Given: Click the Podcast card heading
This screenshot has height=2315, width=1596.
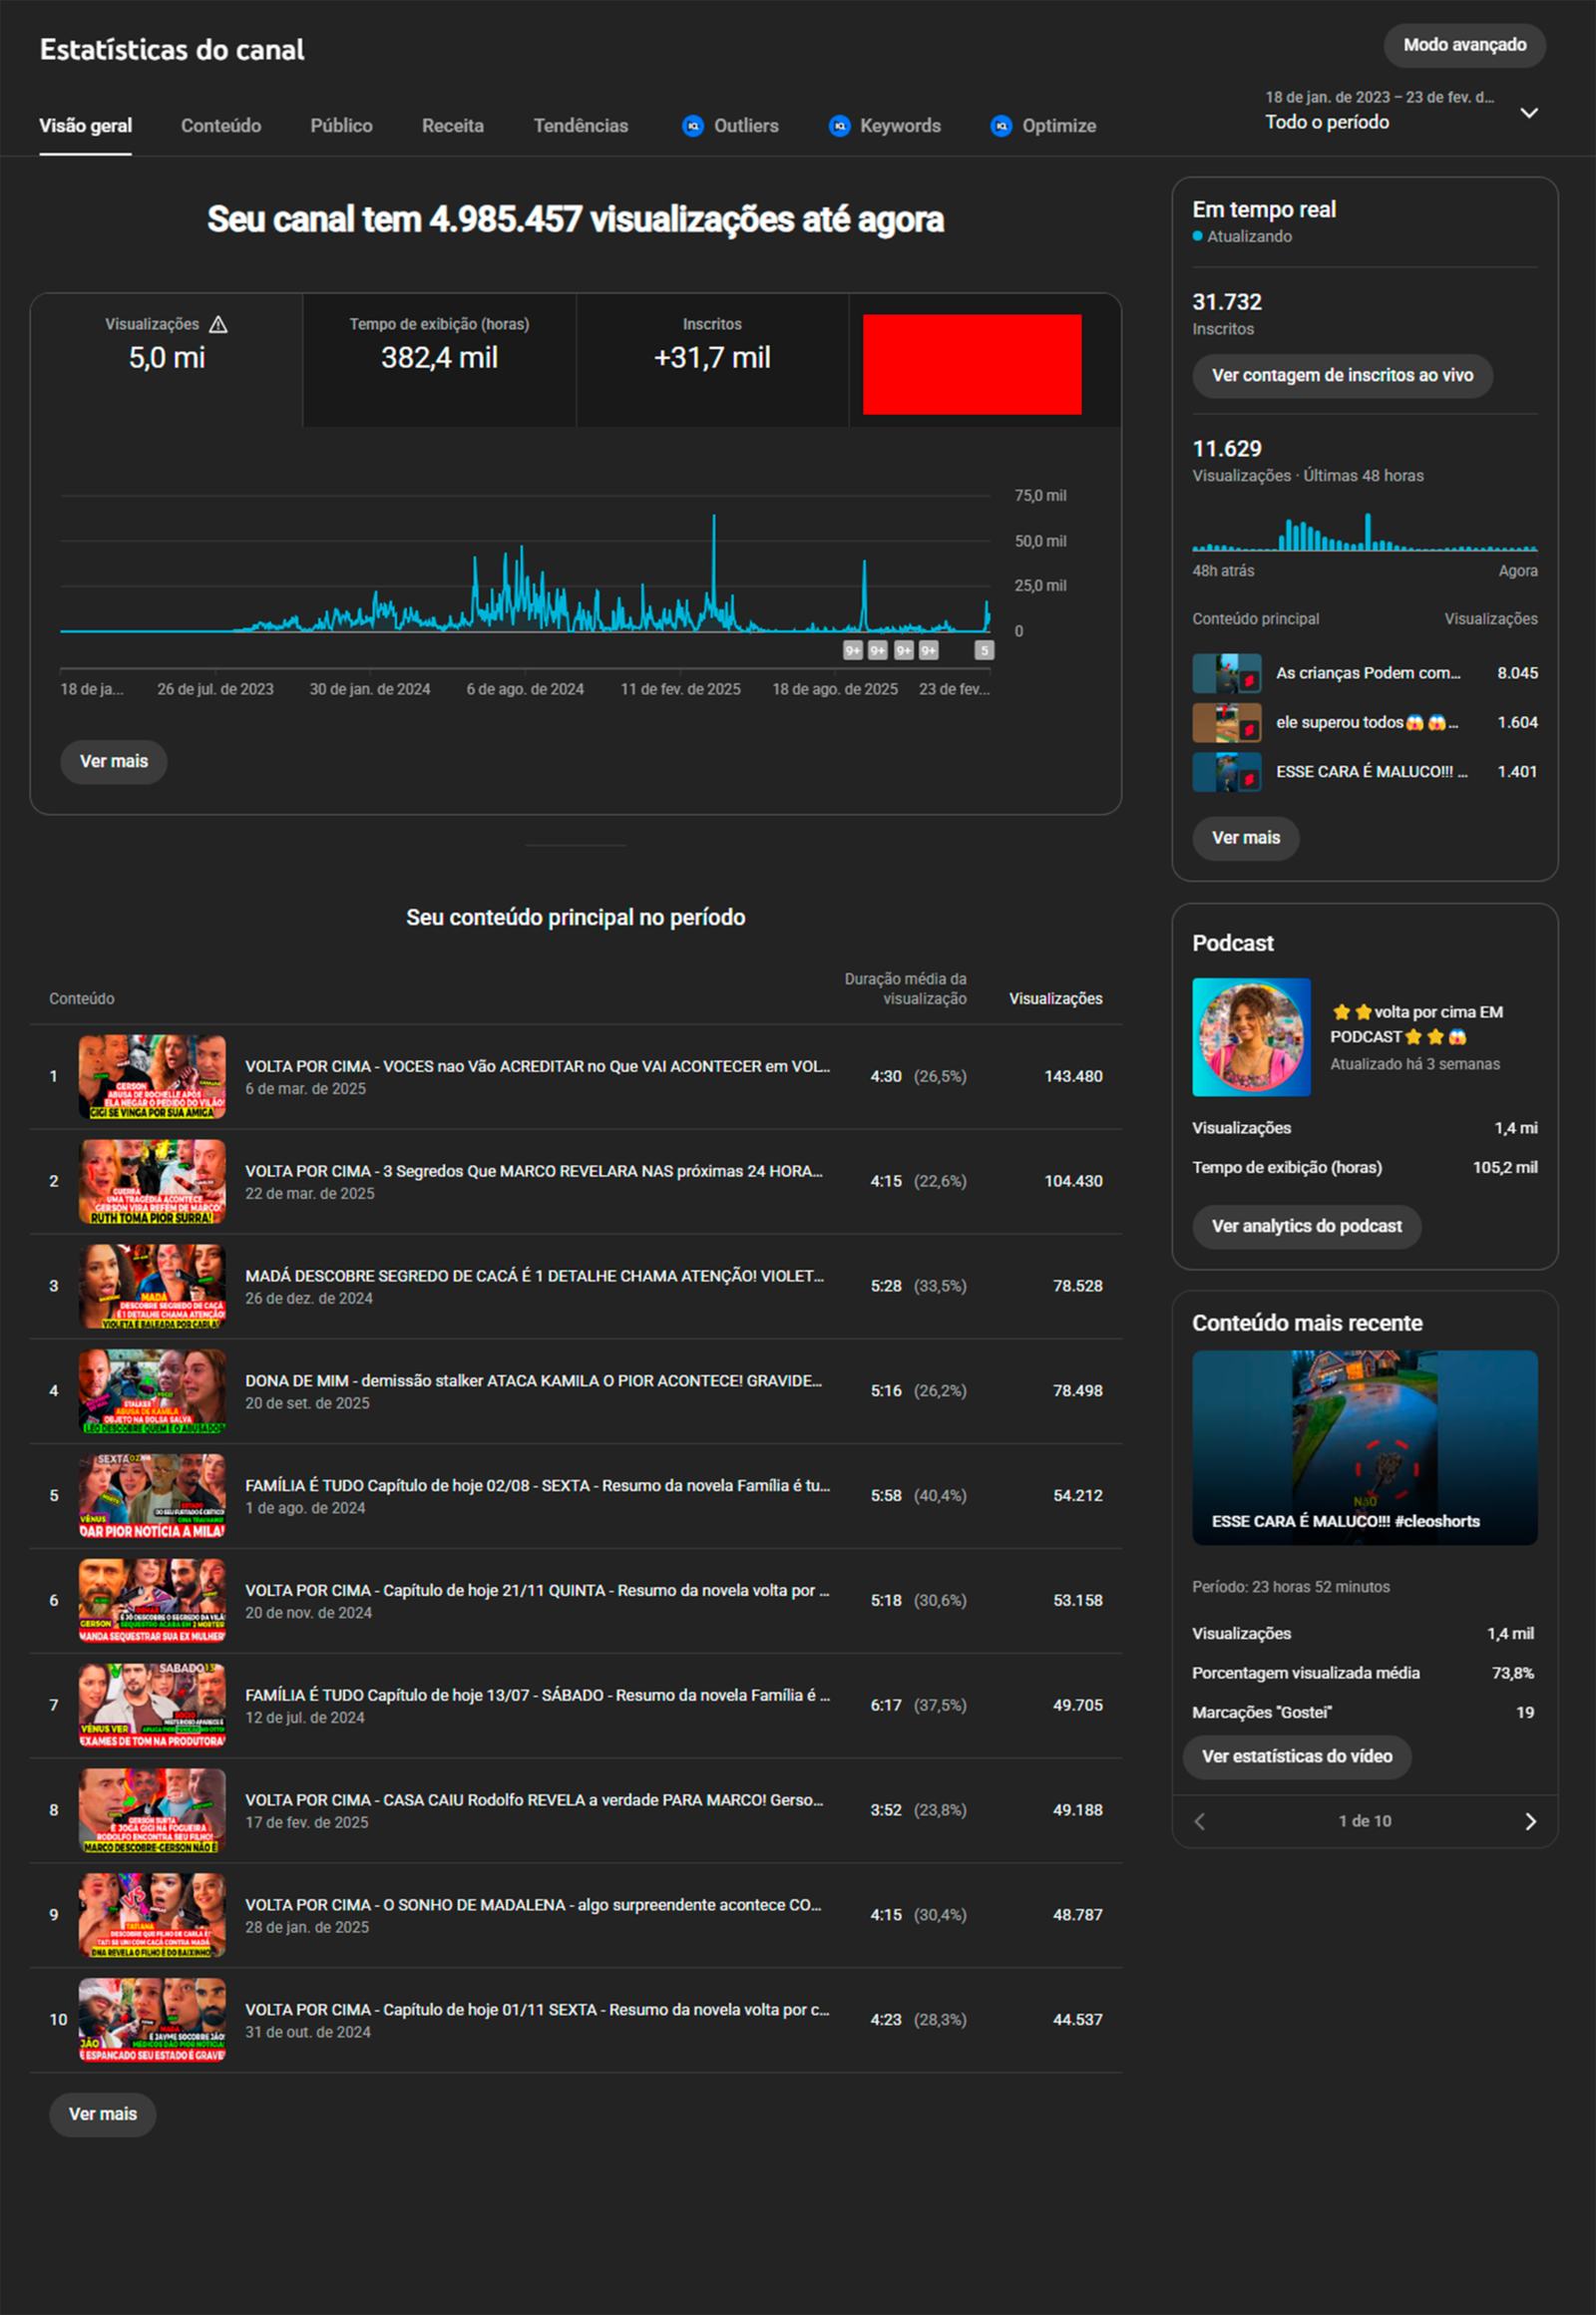Looking at the screenshot, I should coord(1233,943).
